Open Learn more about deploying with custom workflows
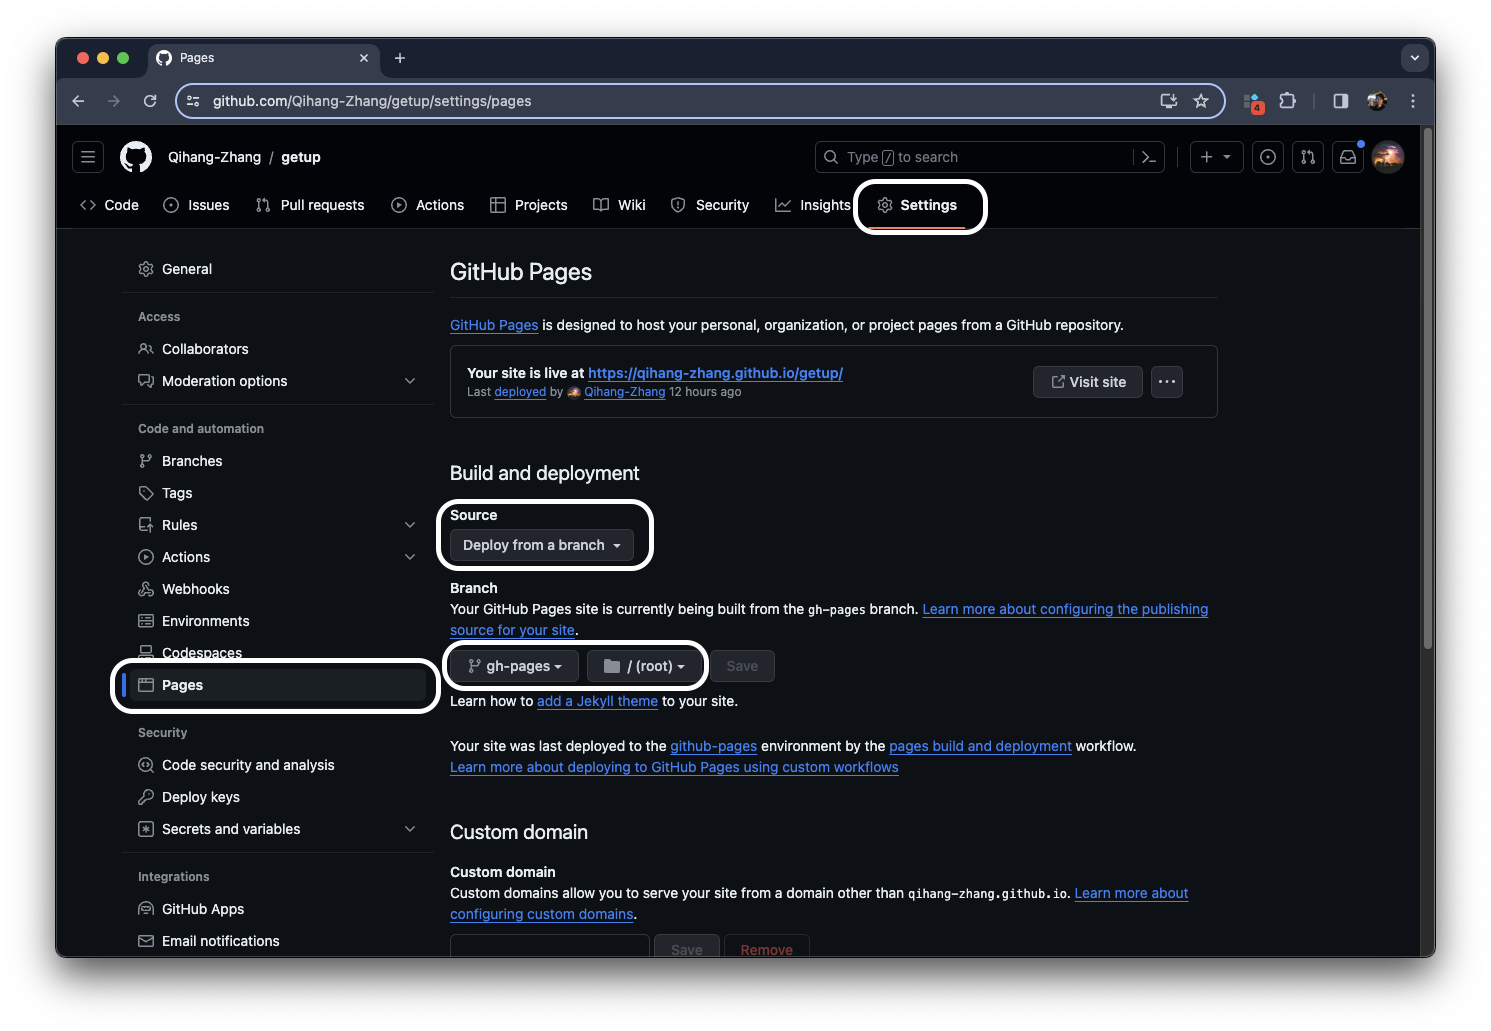 point(674,767)
